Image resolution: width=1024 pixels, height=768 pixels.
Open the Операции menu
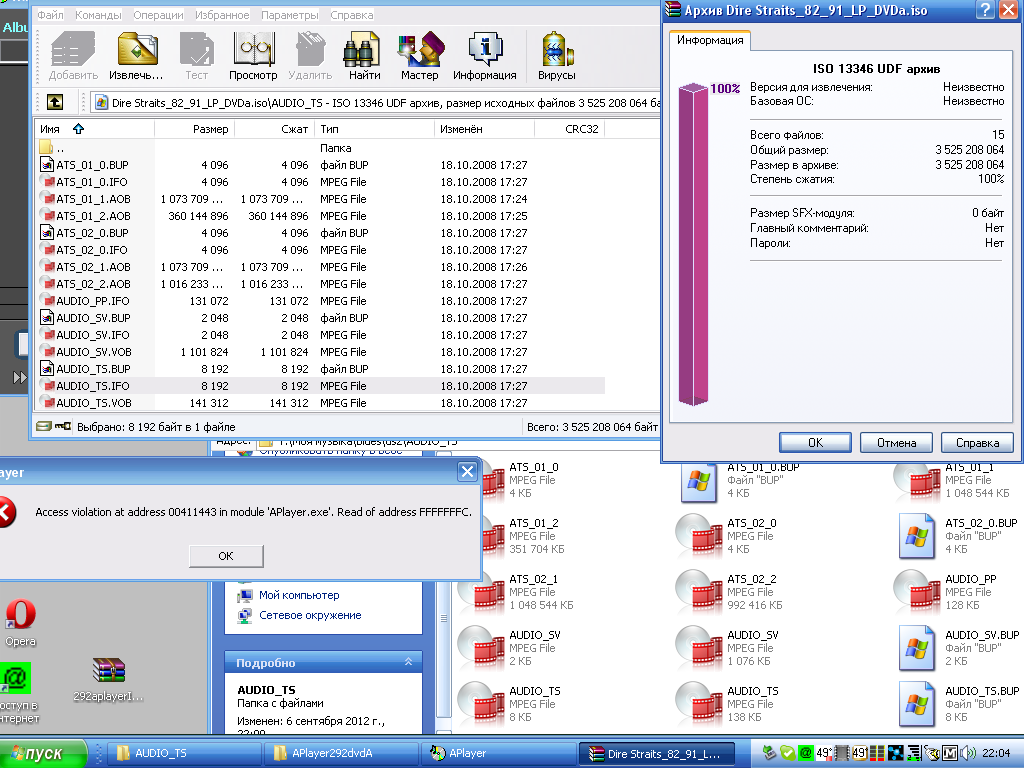pos(158,15)
